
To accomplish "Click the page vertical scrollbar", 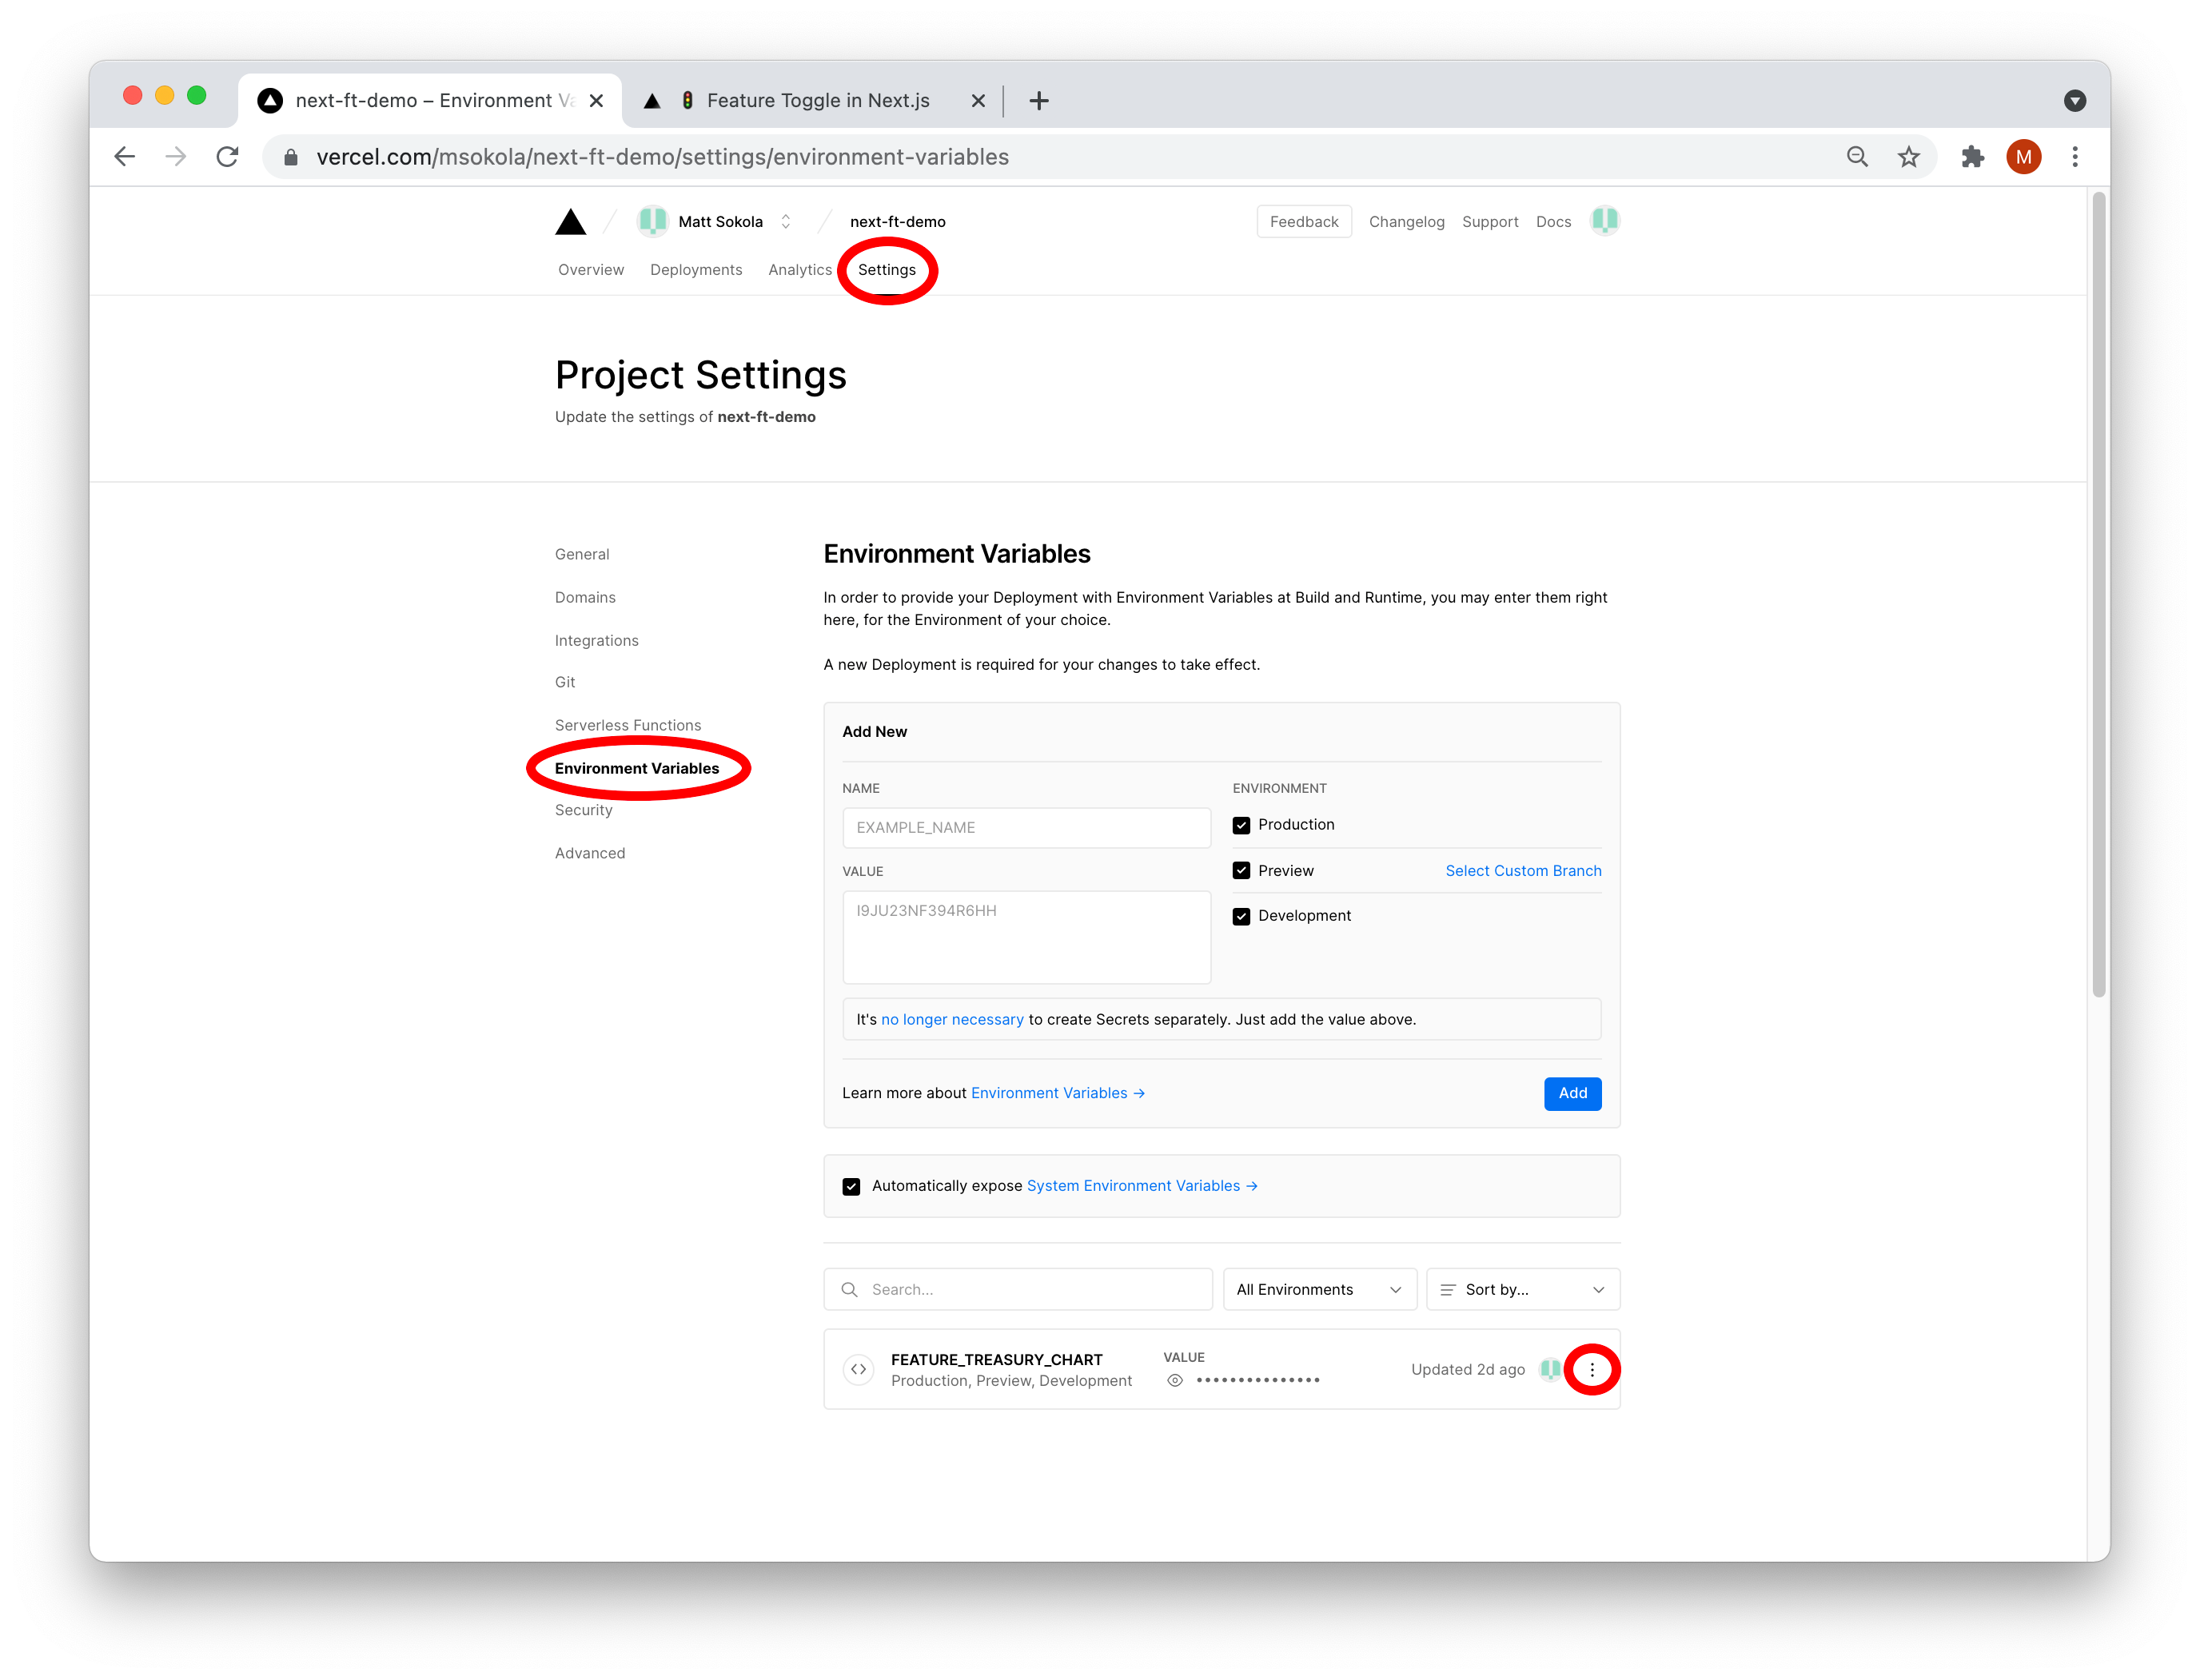I will tap(2098, 595).
